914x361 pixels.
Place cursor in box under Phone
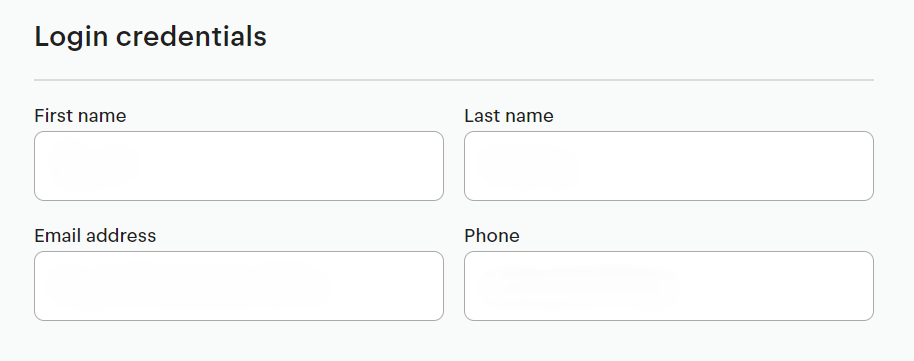[669, 286]
